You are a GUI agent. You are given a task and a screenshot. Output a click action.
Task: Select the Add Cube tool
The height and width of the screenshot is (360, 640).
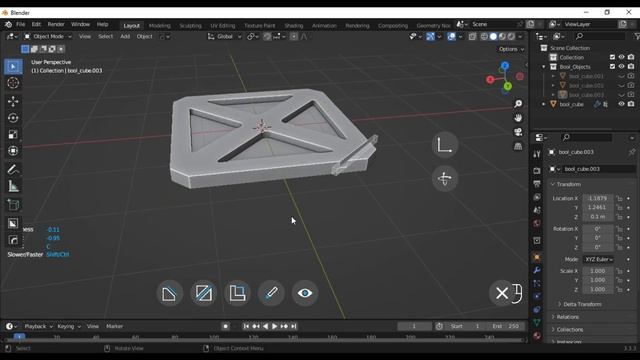pyautogui.click(x=13, y=204)
